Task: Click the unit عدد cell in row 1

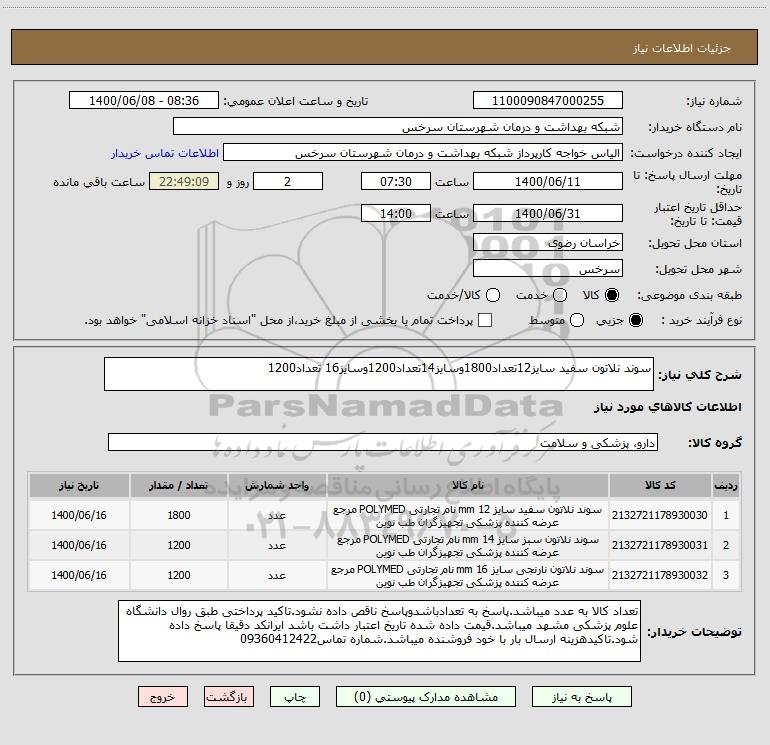Action: (277, 515)
